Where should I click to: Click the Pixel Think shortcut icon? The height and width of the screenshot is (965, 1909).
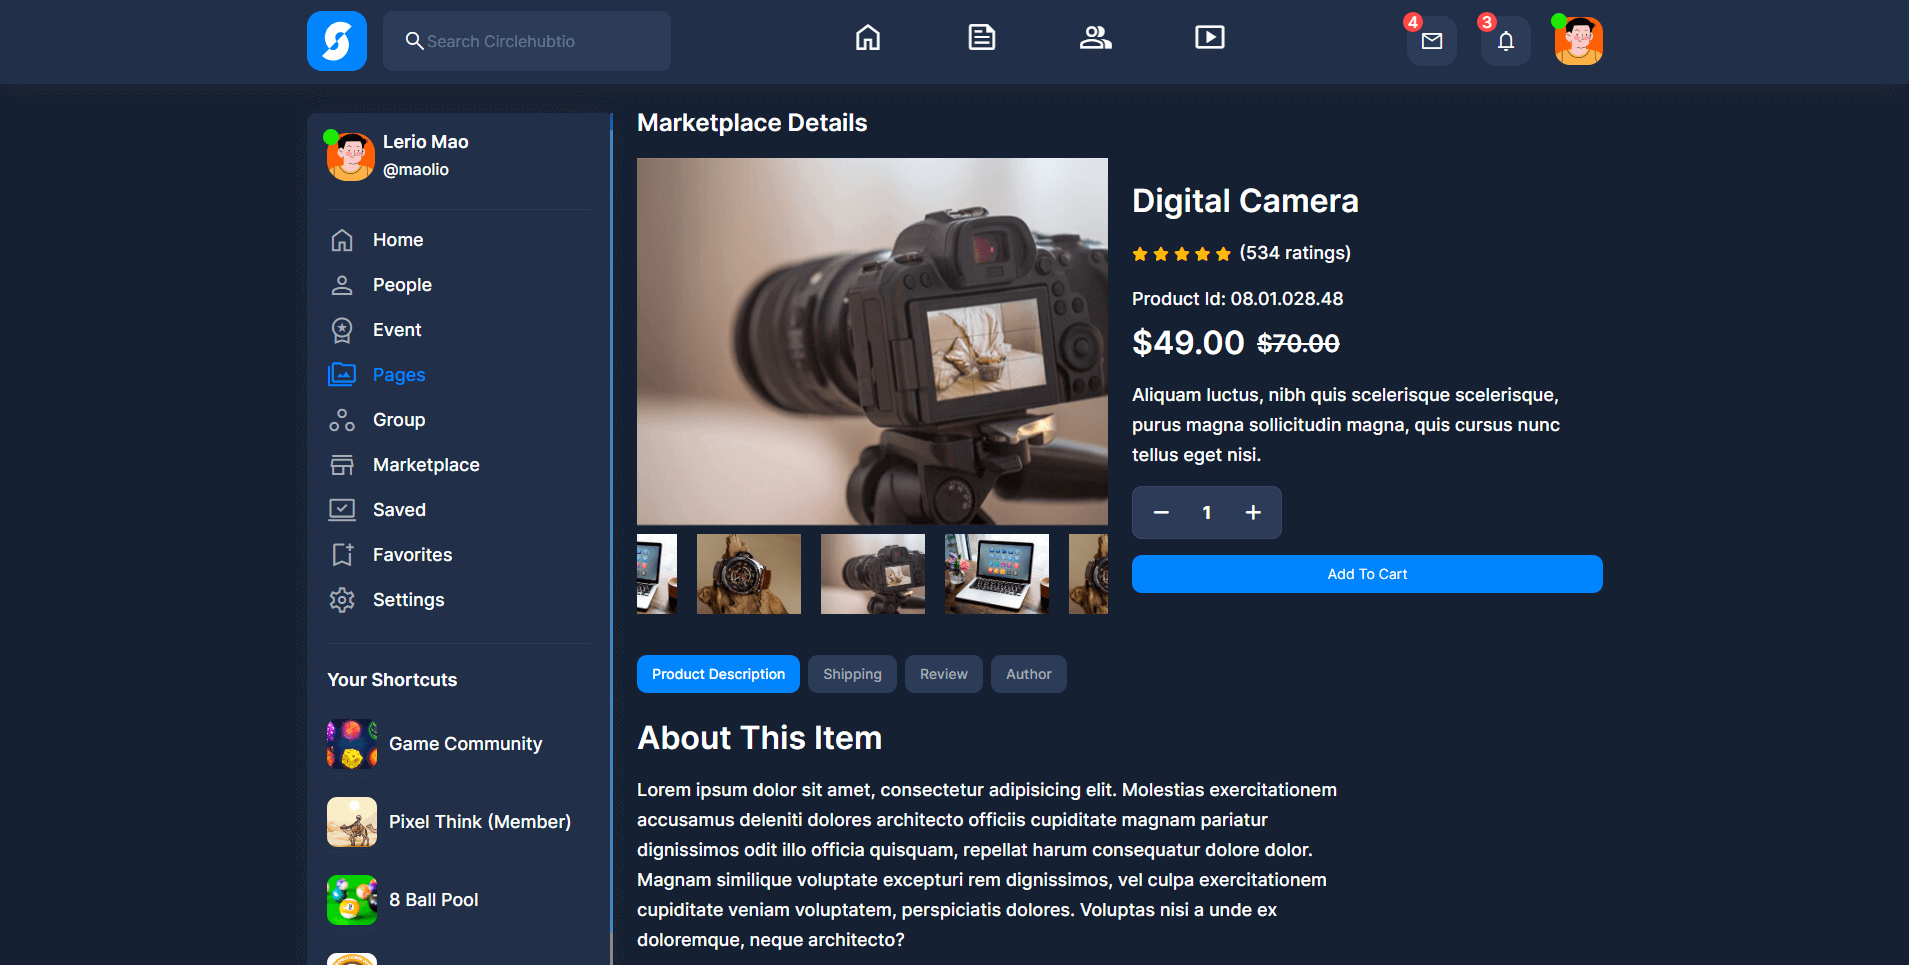point(352,822)
